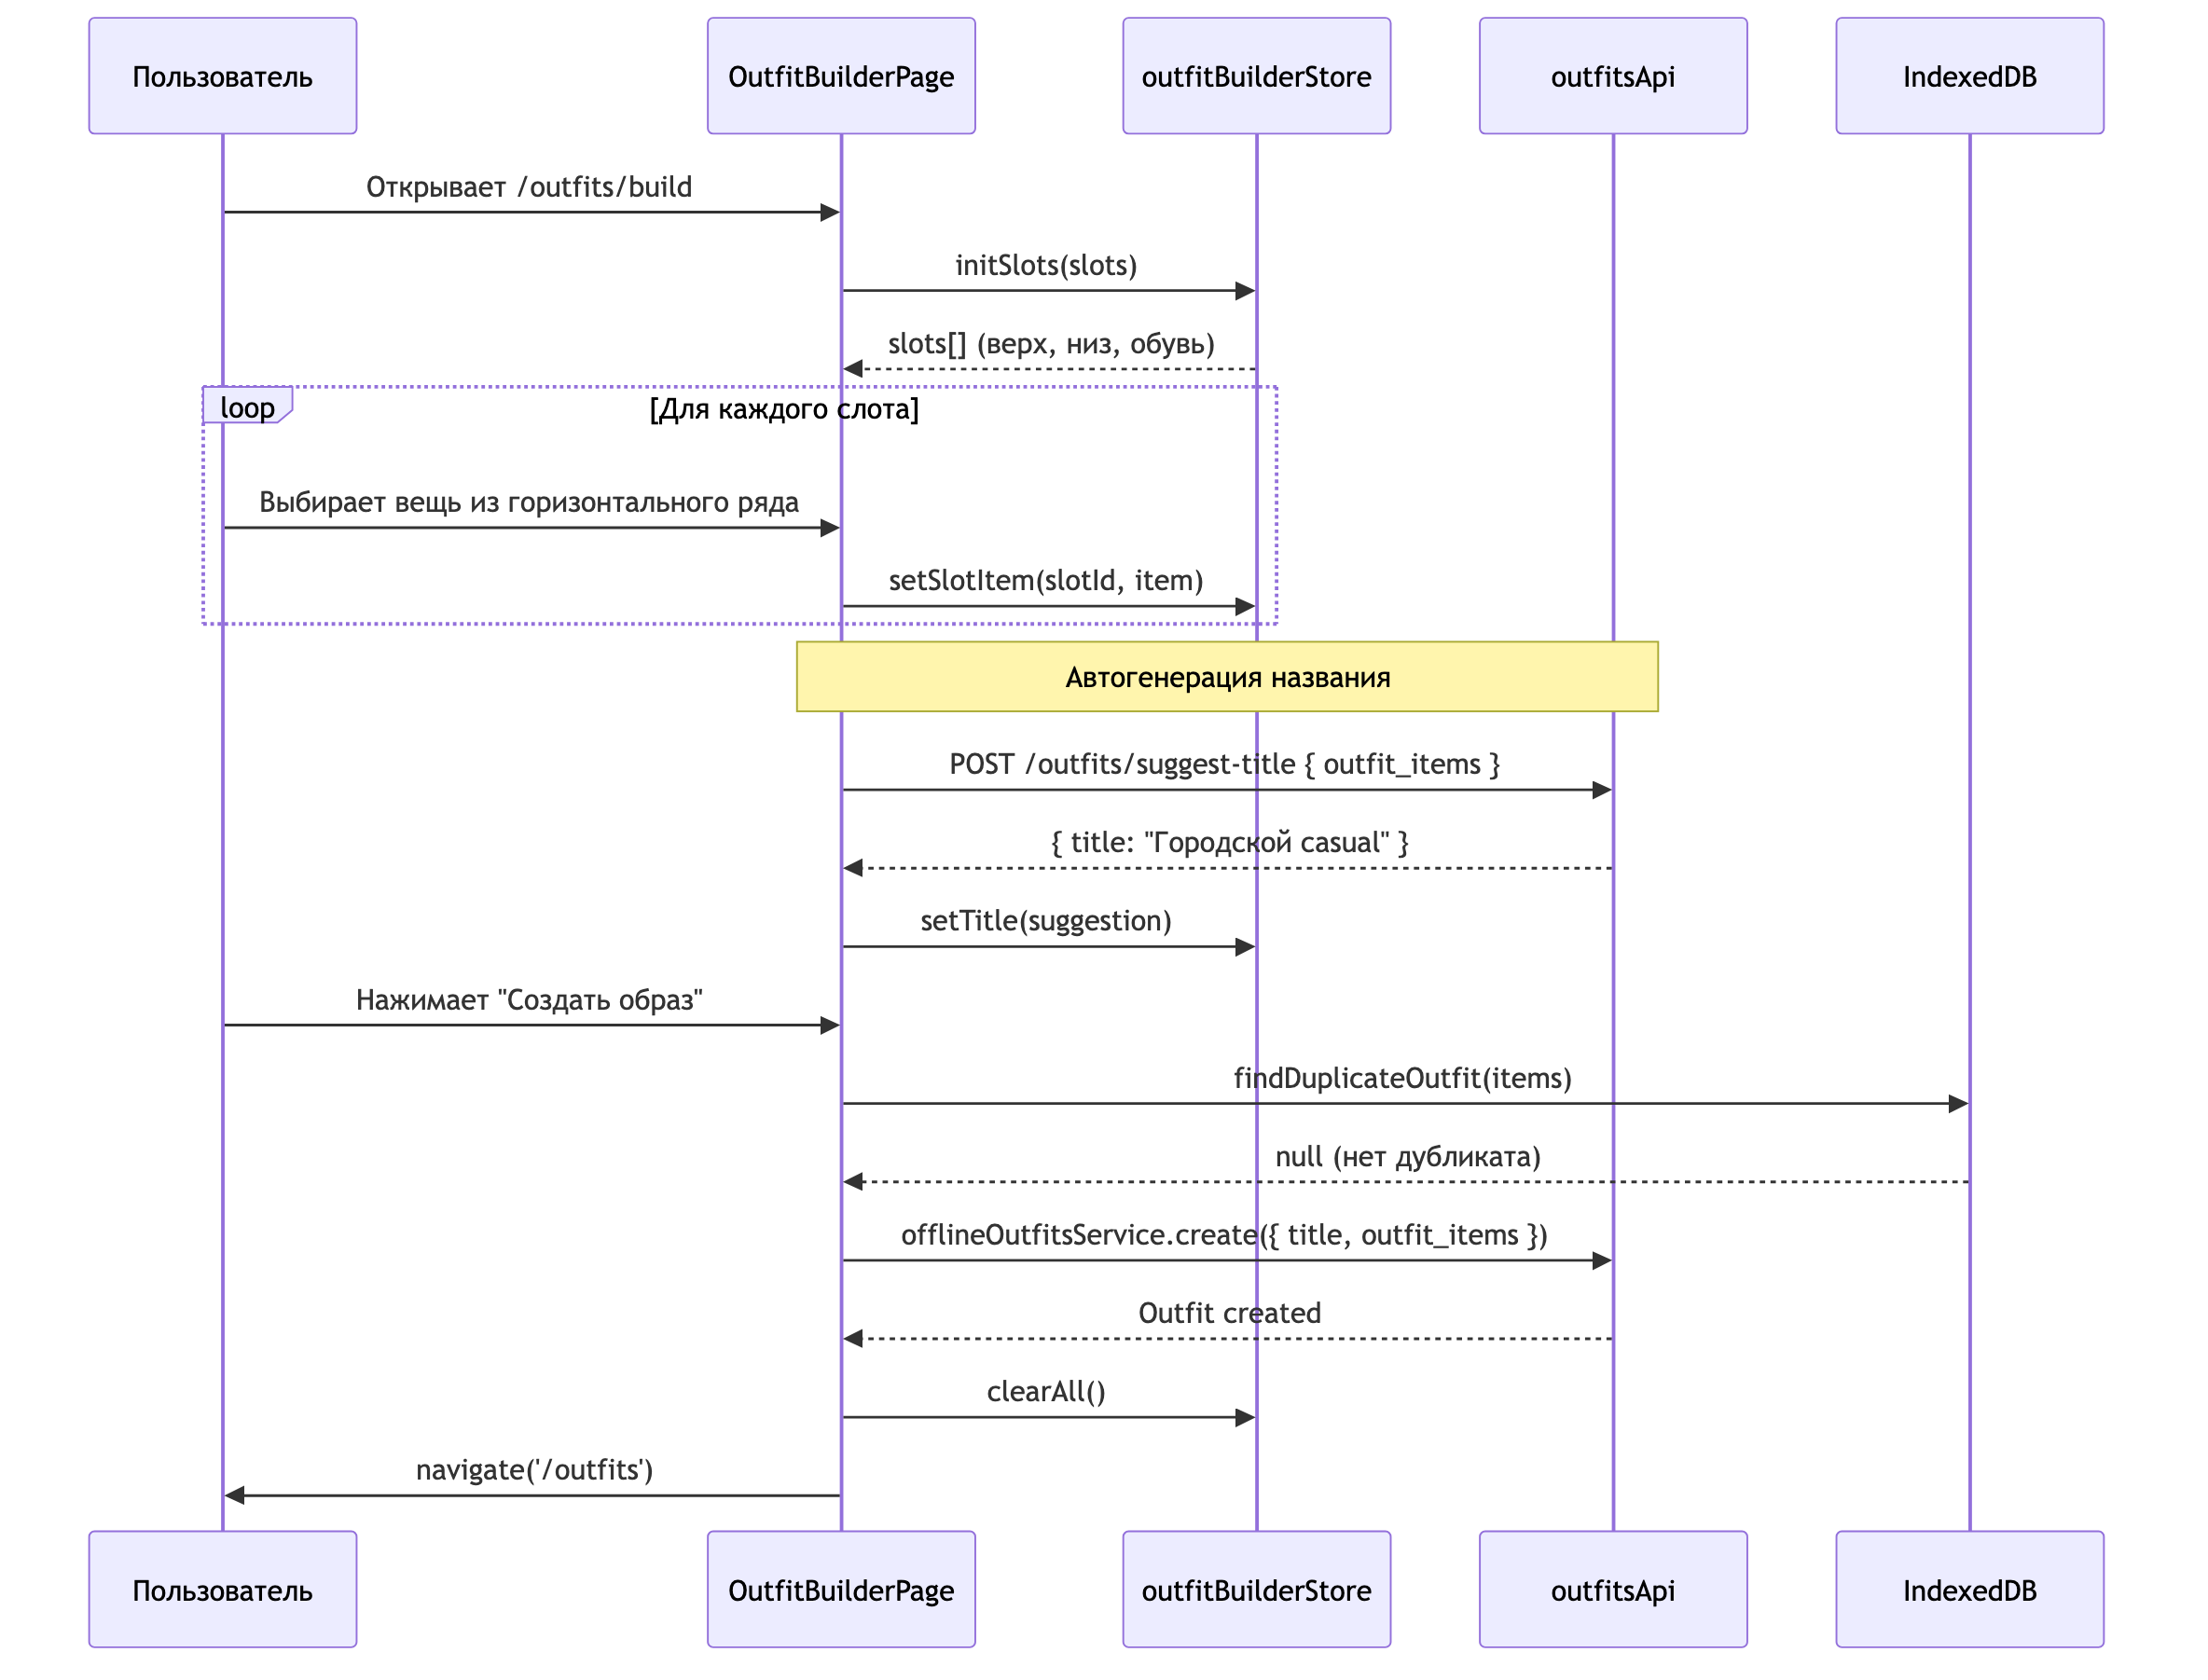Viewport: 2208px width, 1680px height.
Task: Click the POST /outfits/suggest-title message label
Action: tap(1224, 764)
